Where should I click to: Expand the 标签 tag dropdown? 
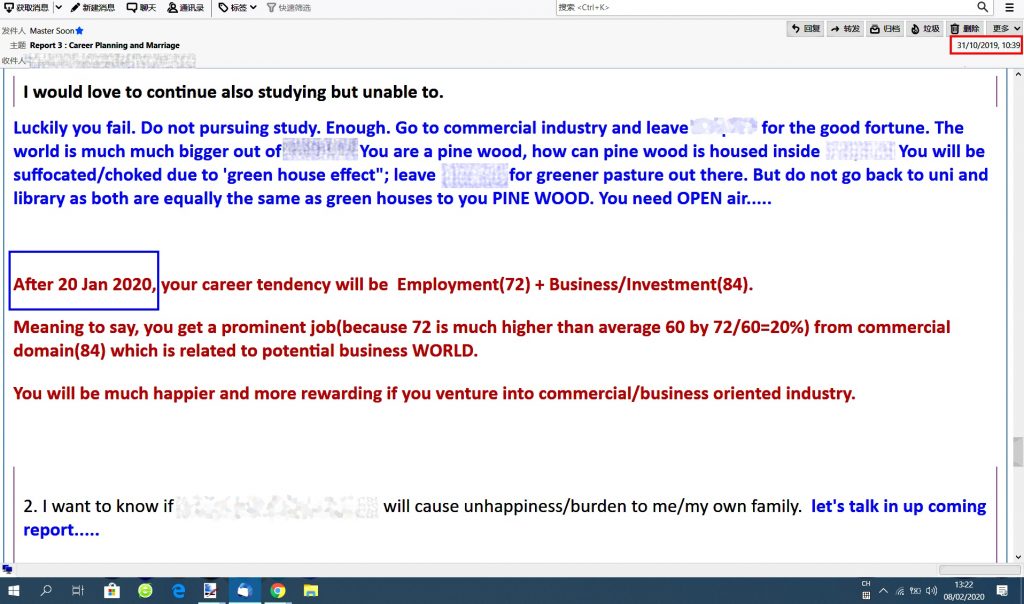tap(237, 7)
